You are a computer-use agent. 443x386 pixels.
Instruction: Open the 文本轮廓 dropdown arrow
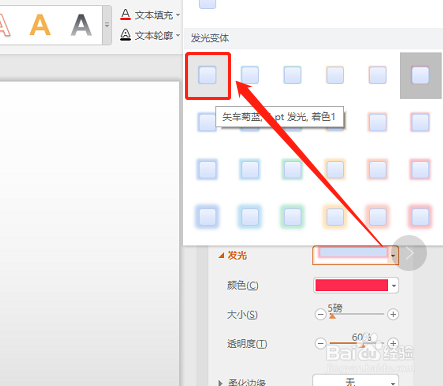(178, 35)
